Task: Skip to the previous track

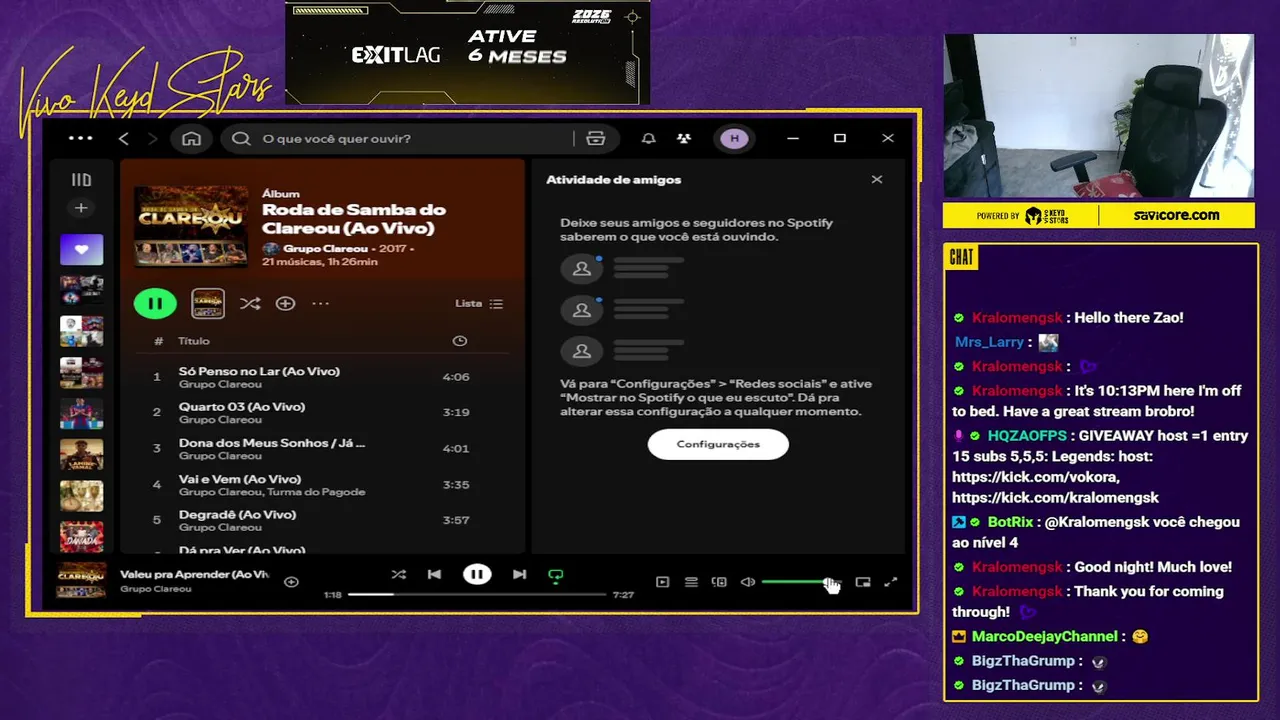Action: 434,574
